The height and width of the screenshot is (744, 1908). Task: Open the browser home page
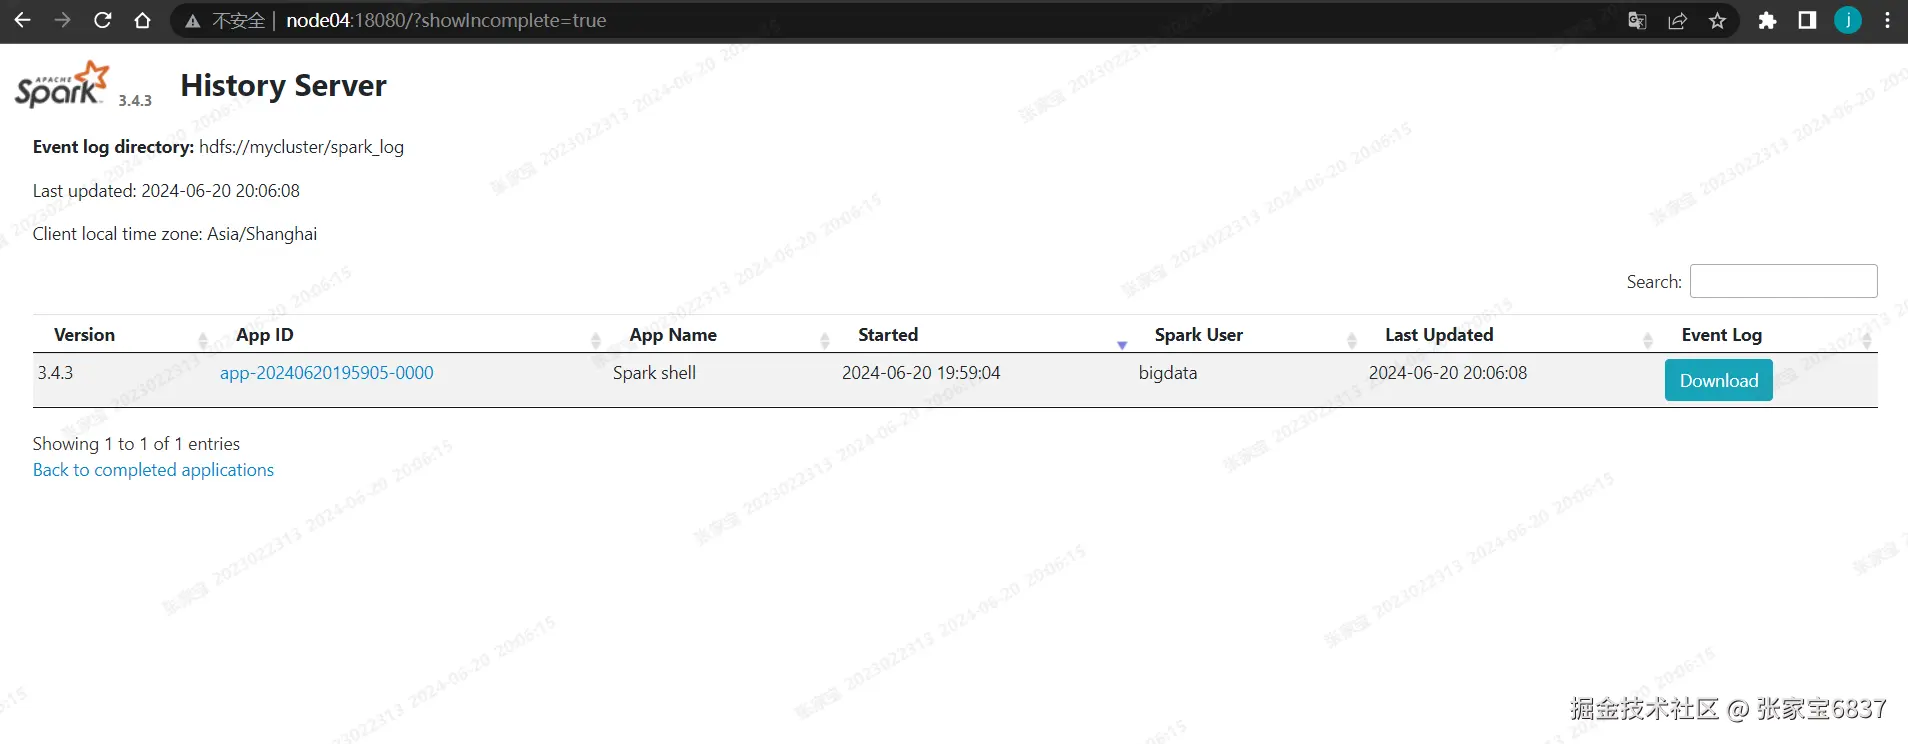coord(142,20)
